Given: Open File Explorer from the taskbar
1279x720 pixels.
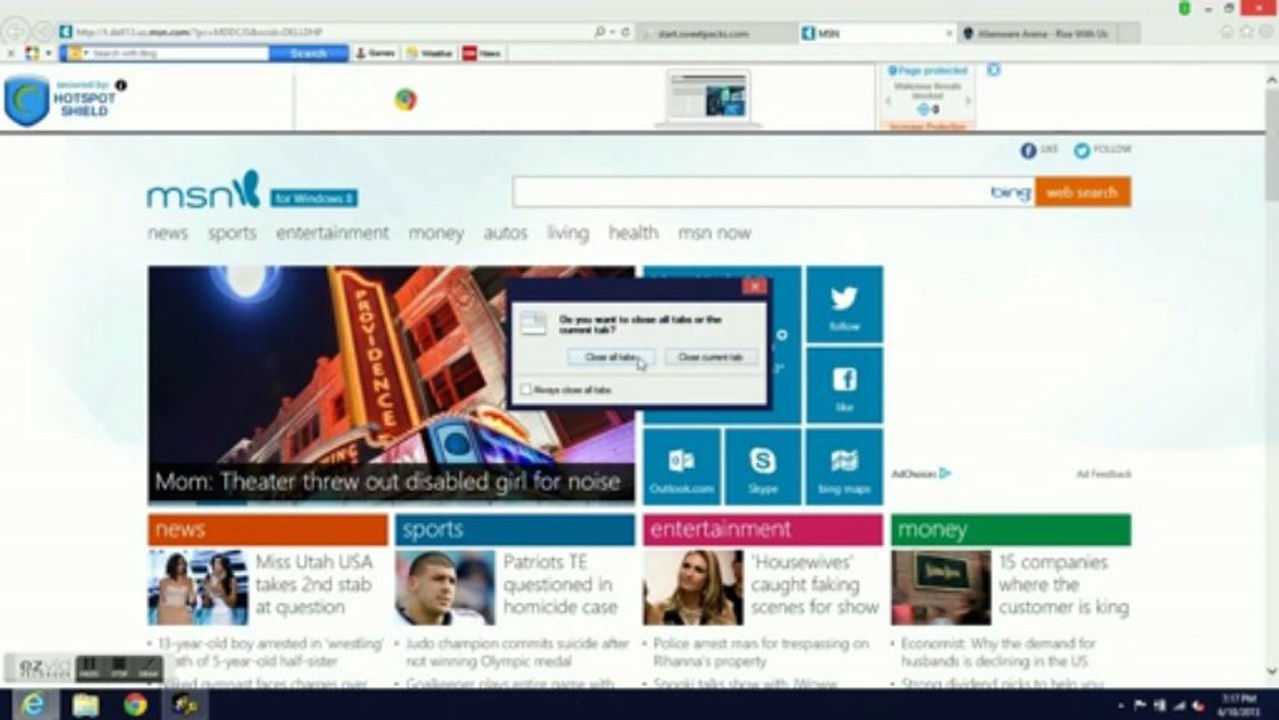Looking at the screenshot, I should 86,705.
